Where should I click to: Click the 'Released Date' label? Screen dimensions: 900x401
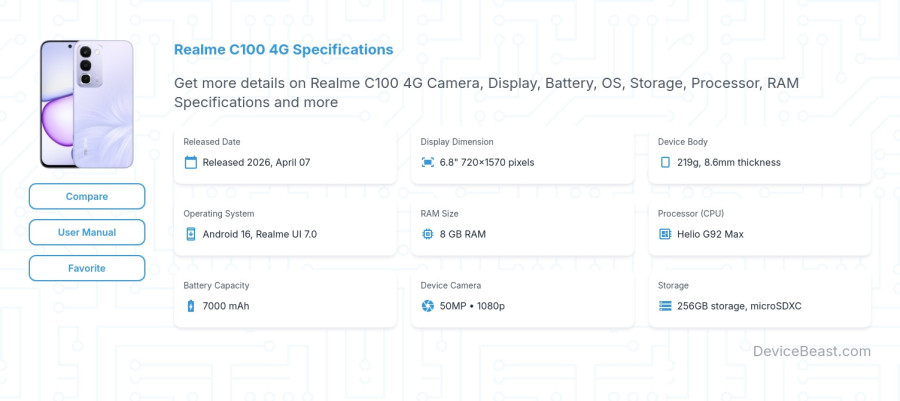(212, 142)
